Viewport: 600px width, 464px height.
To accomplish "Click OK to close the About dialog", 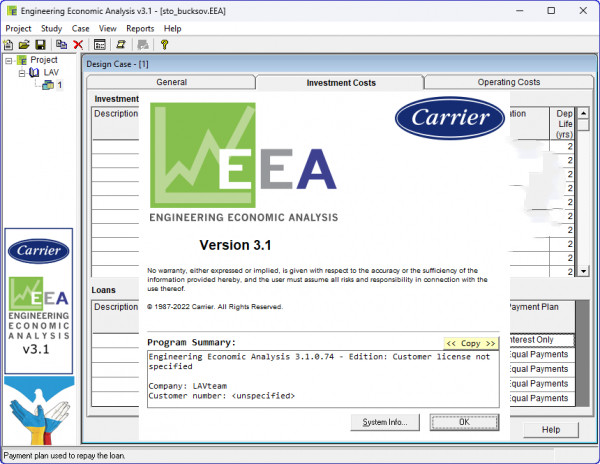I will tap(464, 422).
